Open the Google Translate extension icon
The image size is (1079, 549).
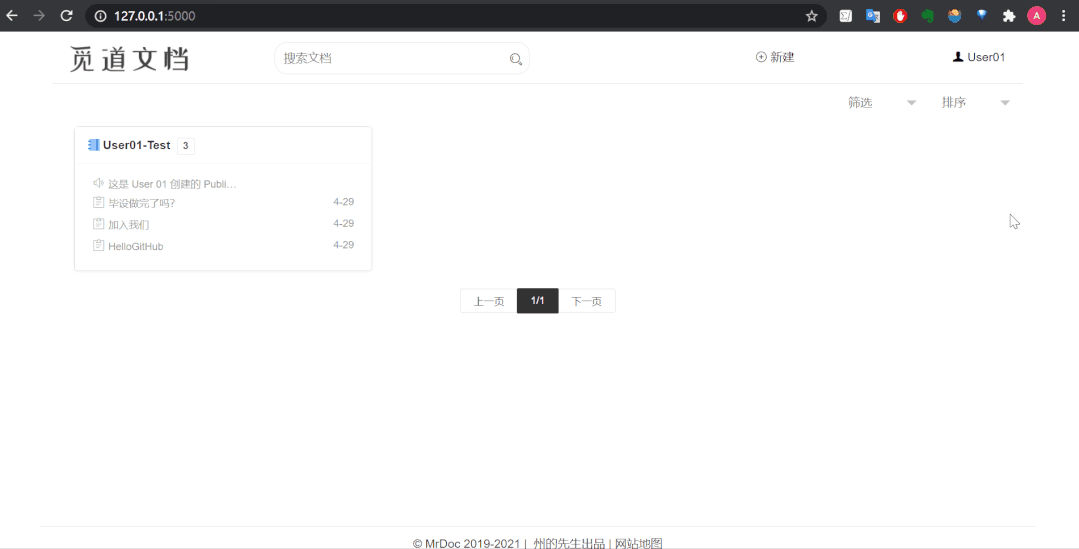pyautogui.click(x=873, y=16)
